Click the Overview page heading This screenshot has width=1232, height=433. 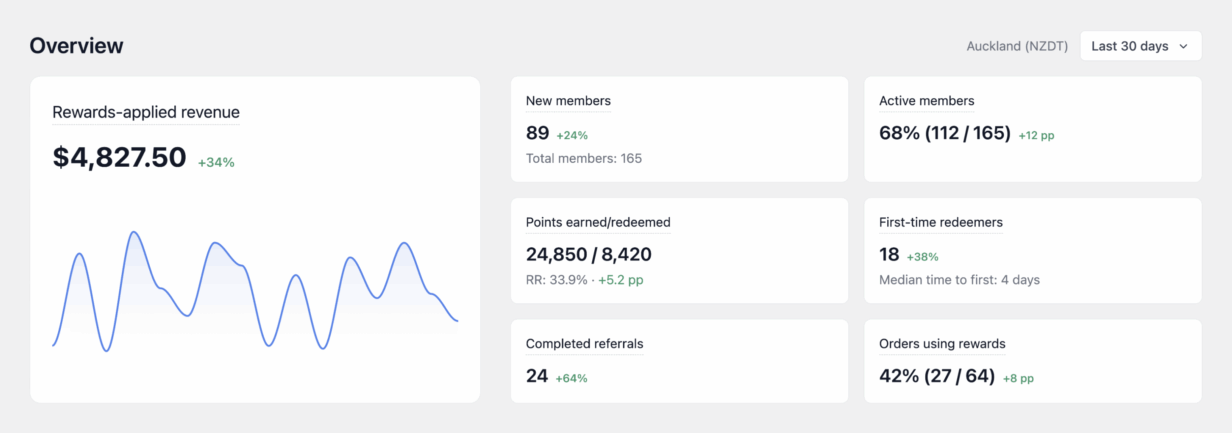point(77,46)
